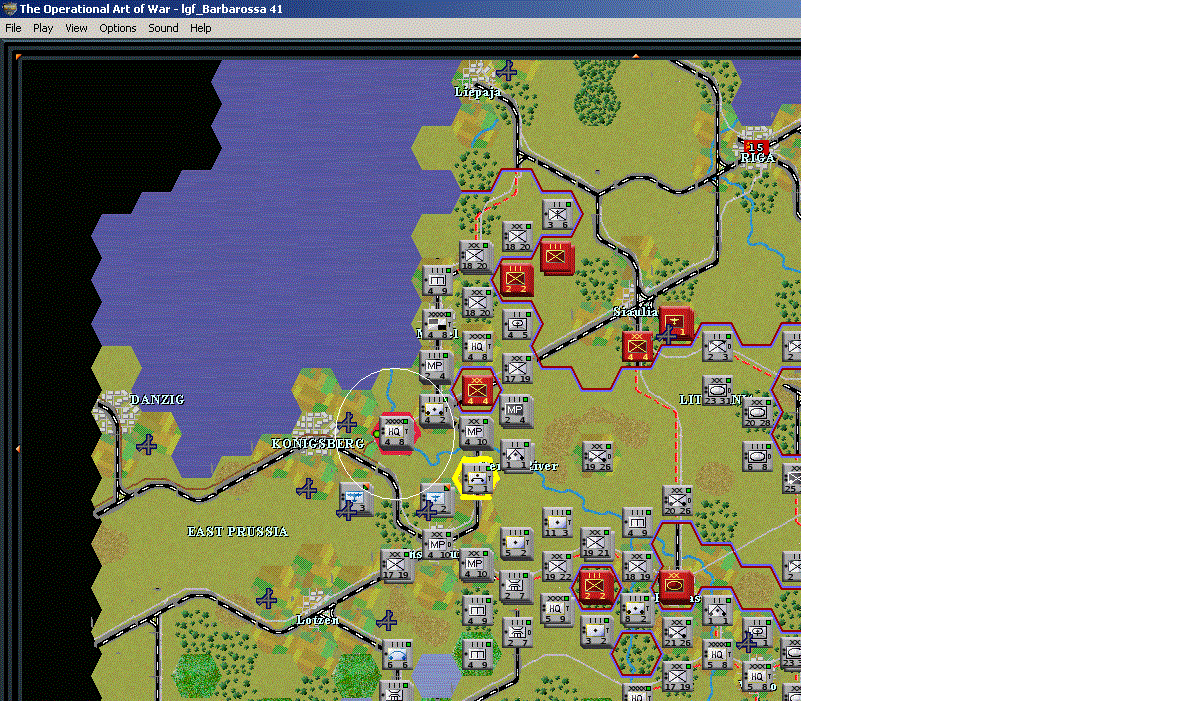This screenshot has width=1202, height=702.
Task: Select the 19 26 division counter
Action: (x=597, y=456)
